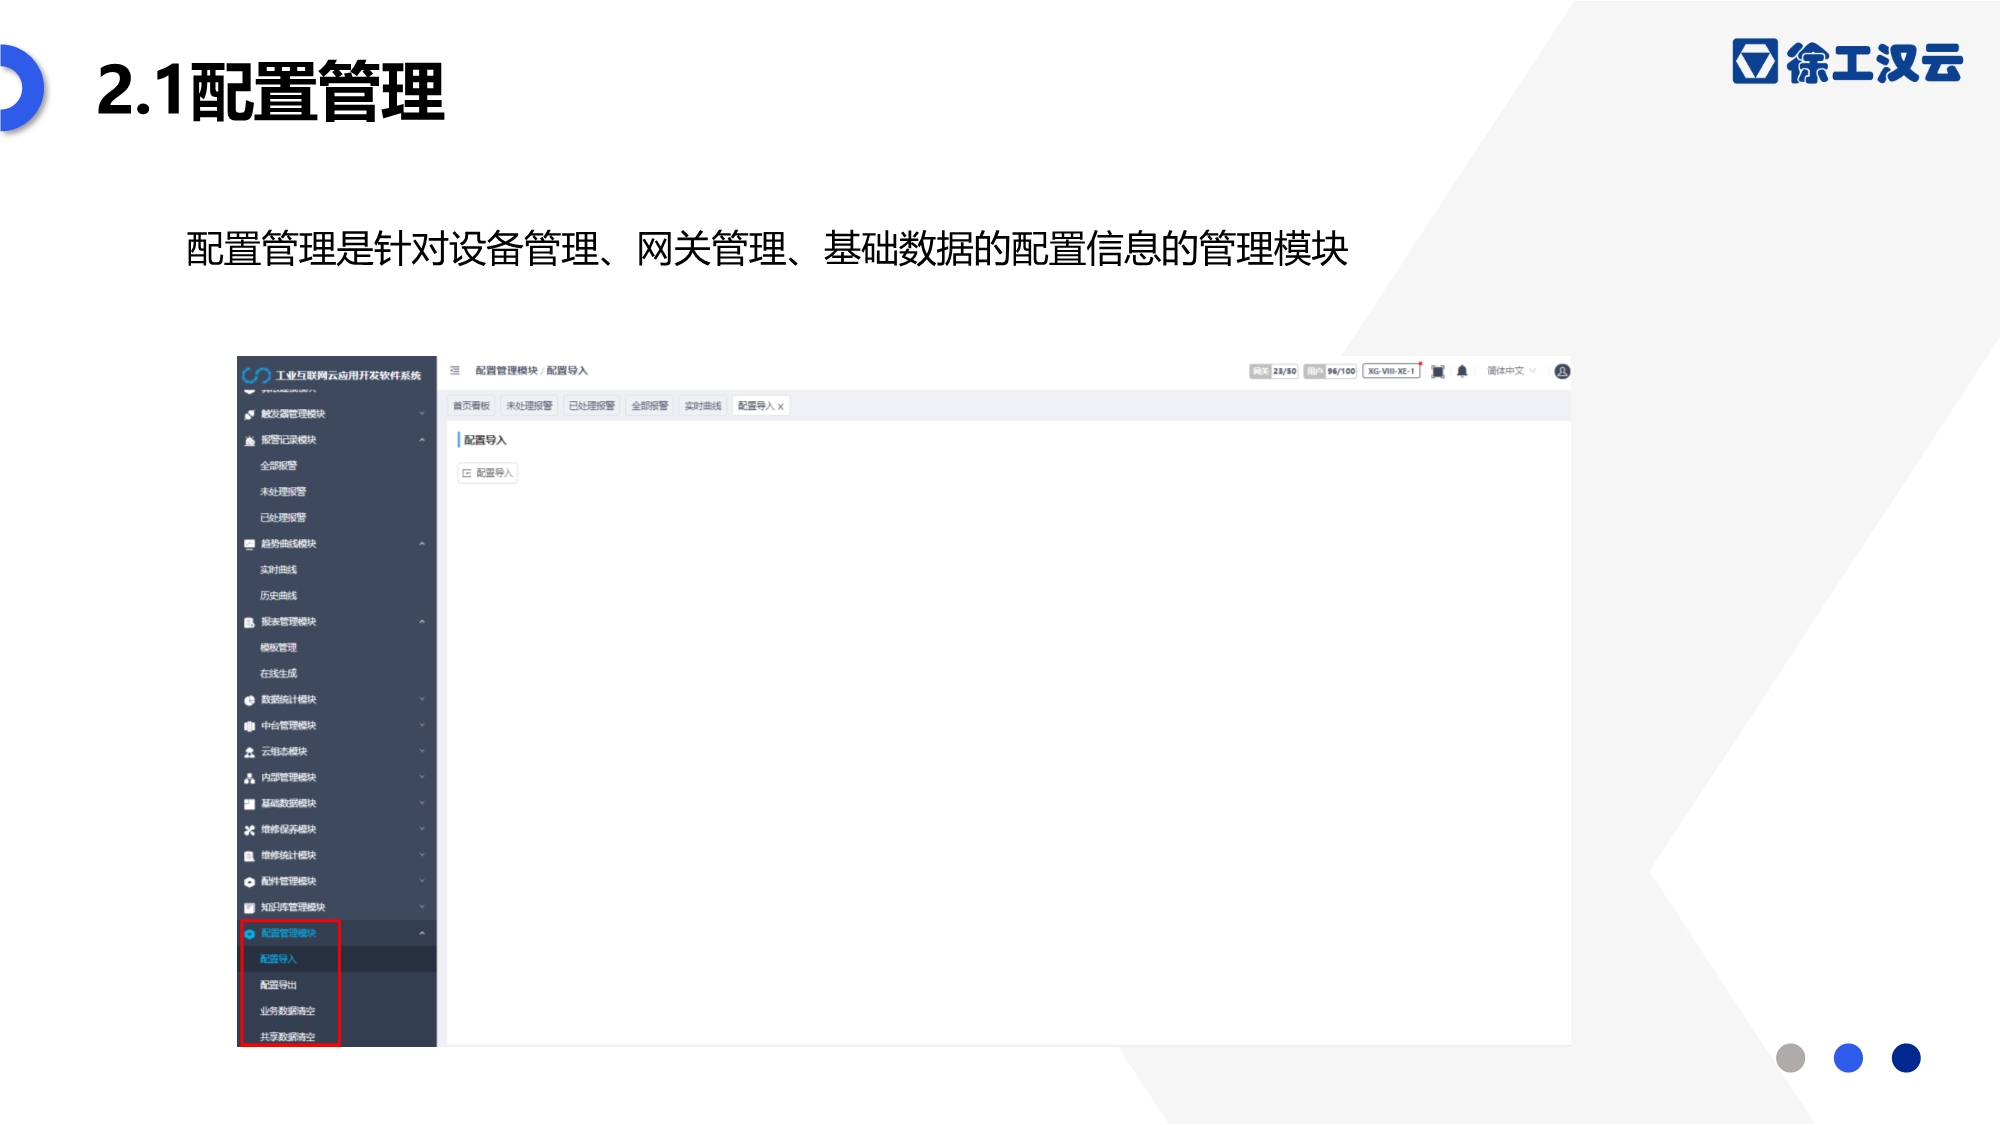Open 实时曲线 in the sidebar menu
This screenshot has width=2000, height=1125.
279,570
